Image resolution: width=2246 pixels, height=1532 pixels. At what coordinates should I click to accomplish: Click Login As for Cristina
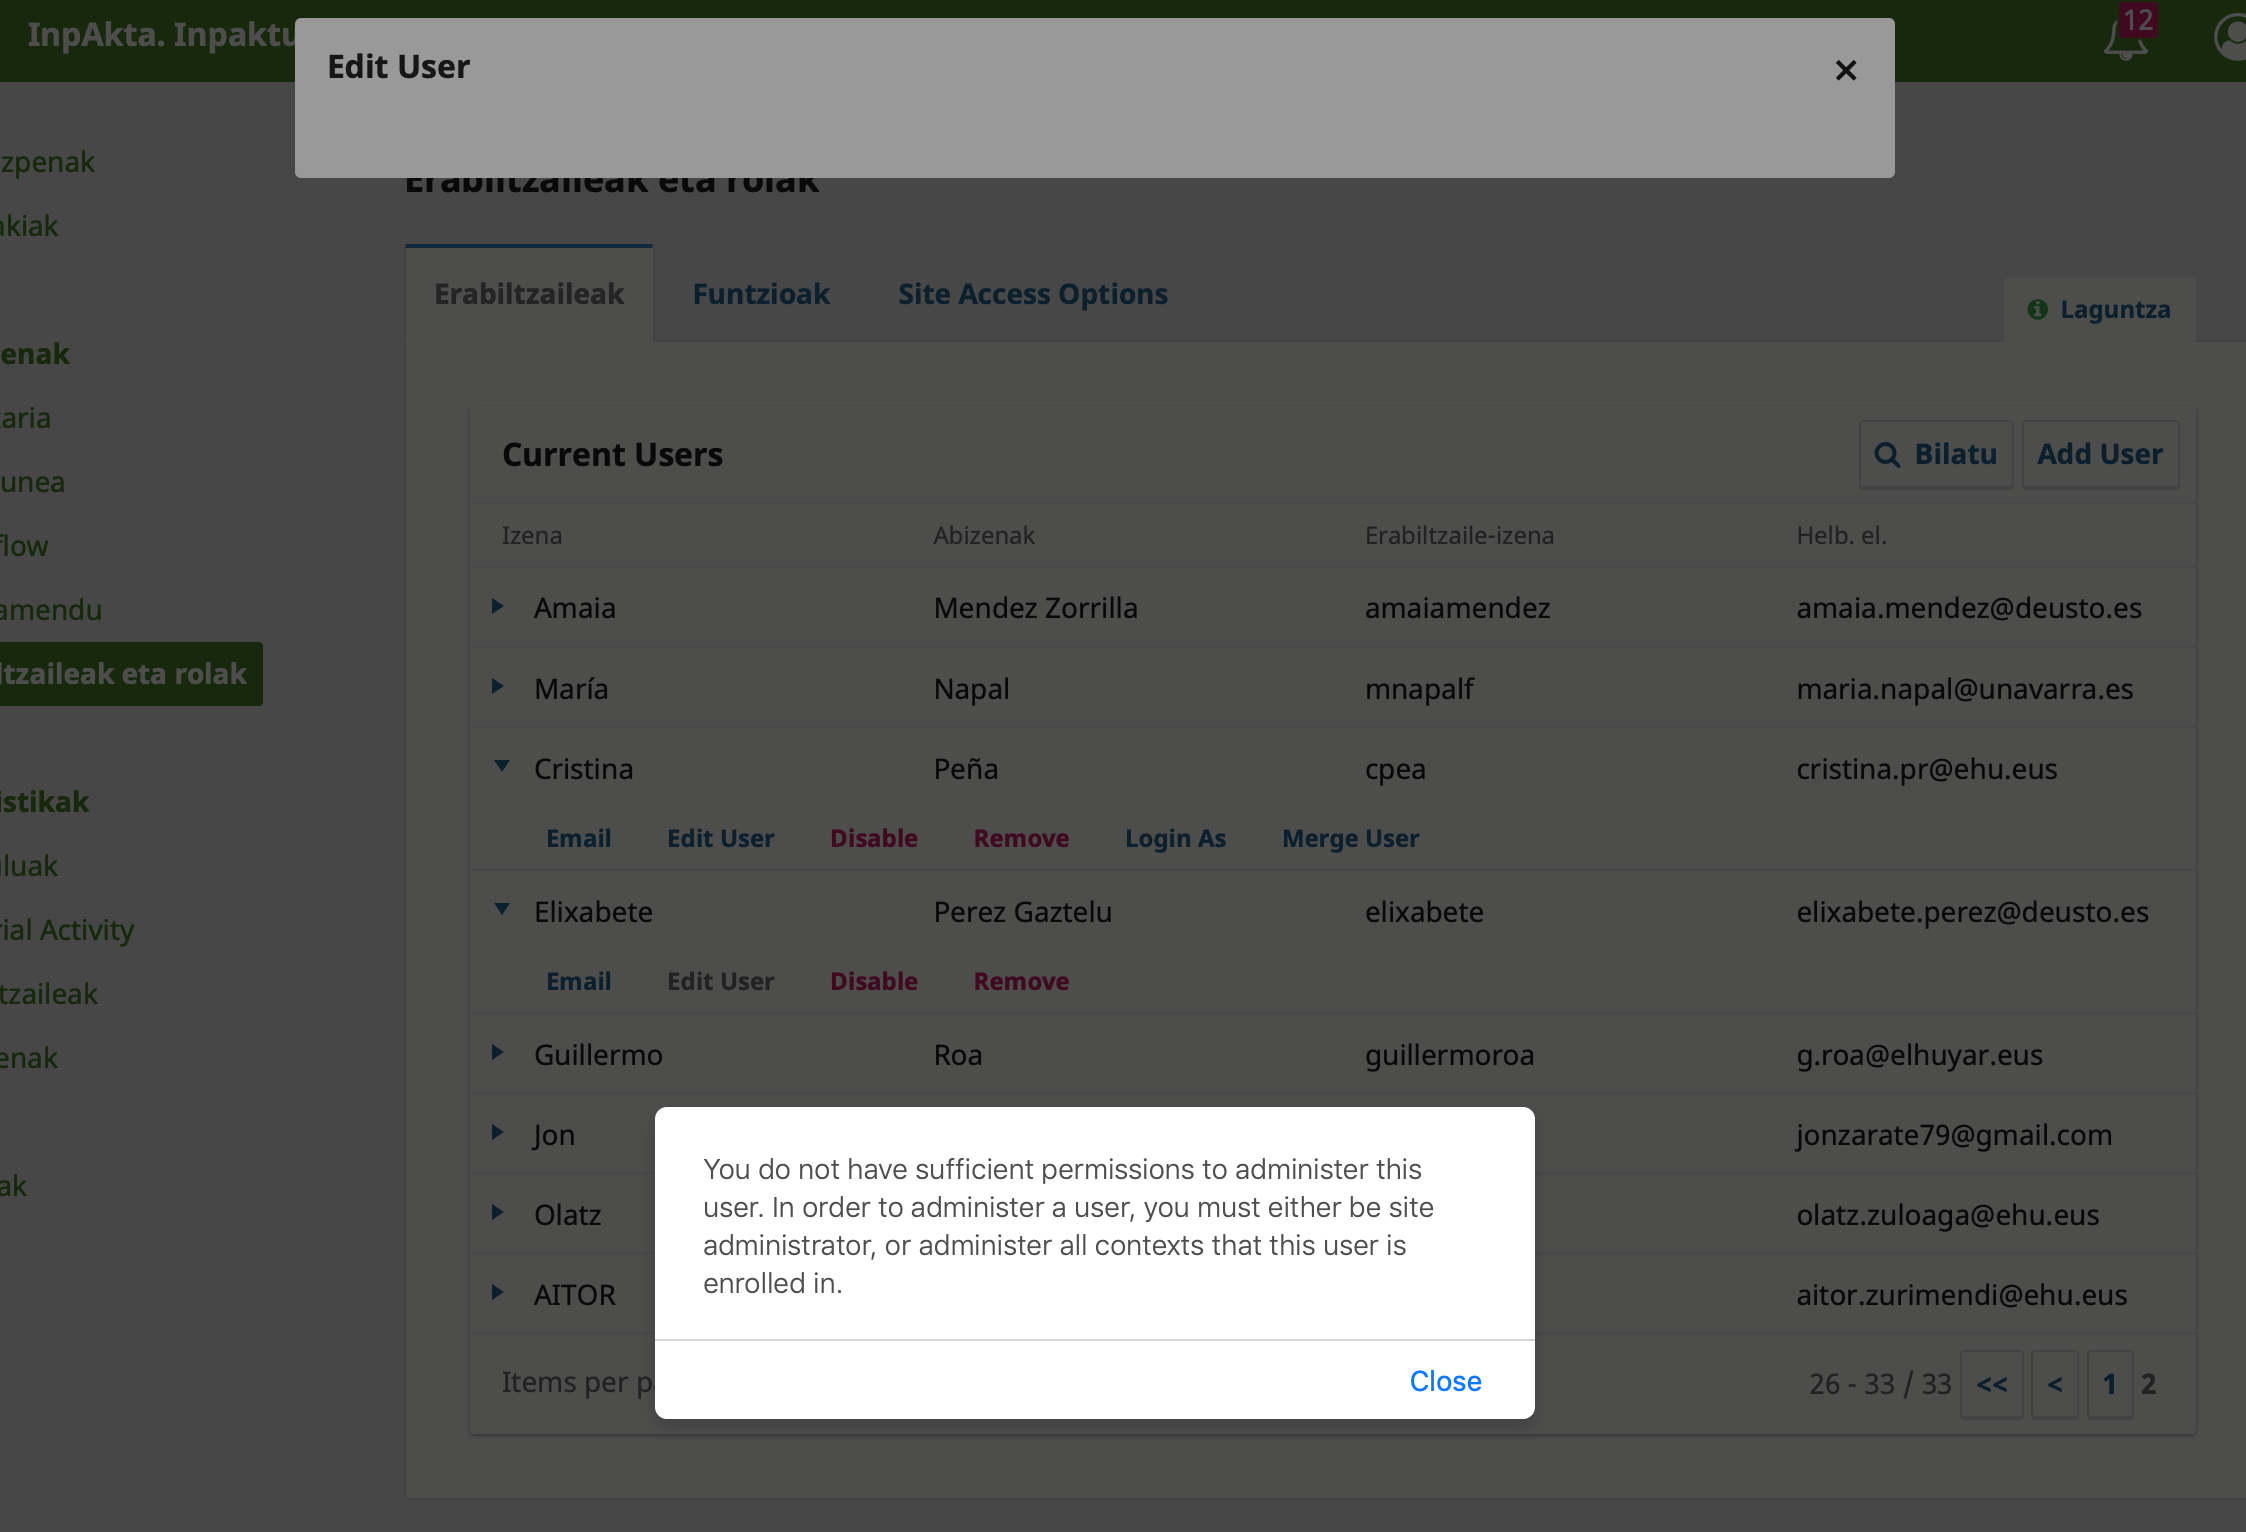tap(1175, 838)
